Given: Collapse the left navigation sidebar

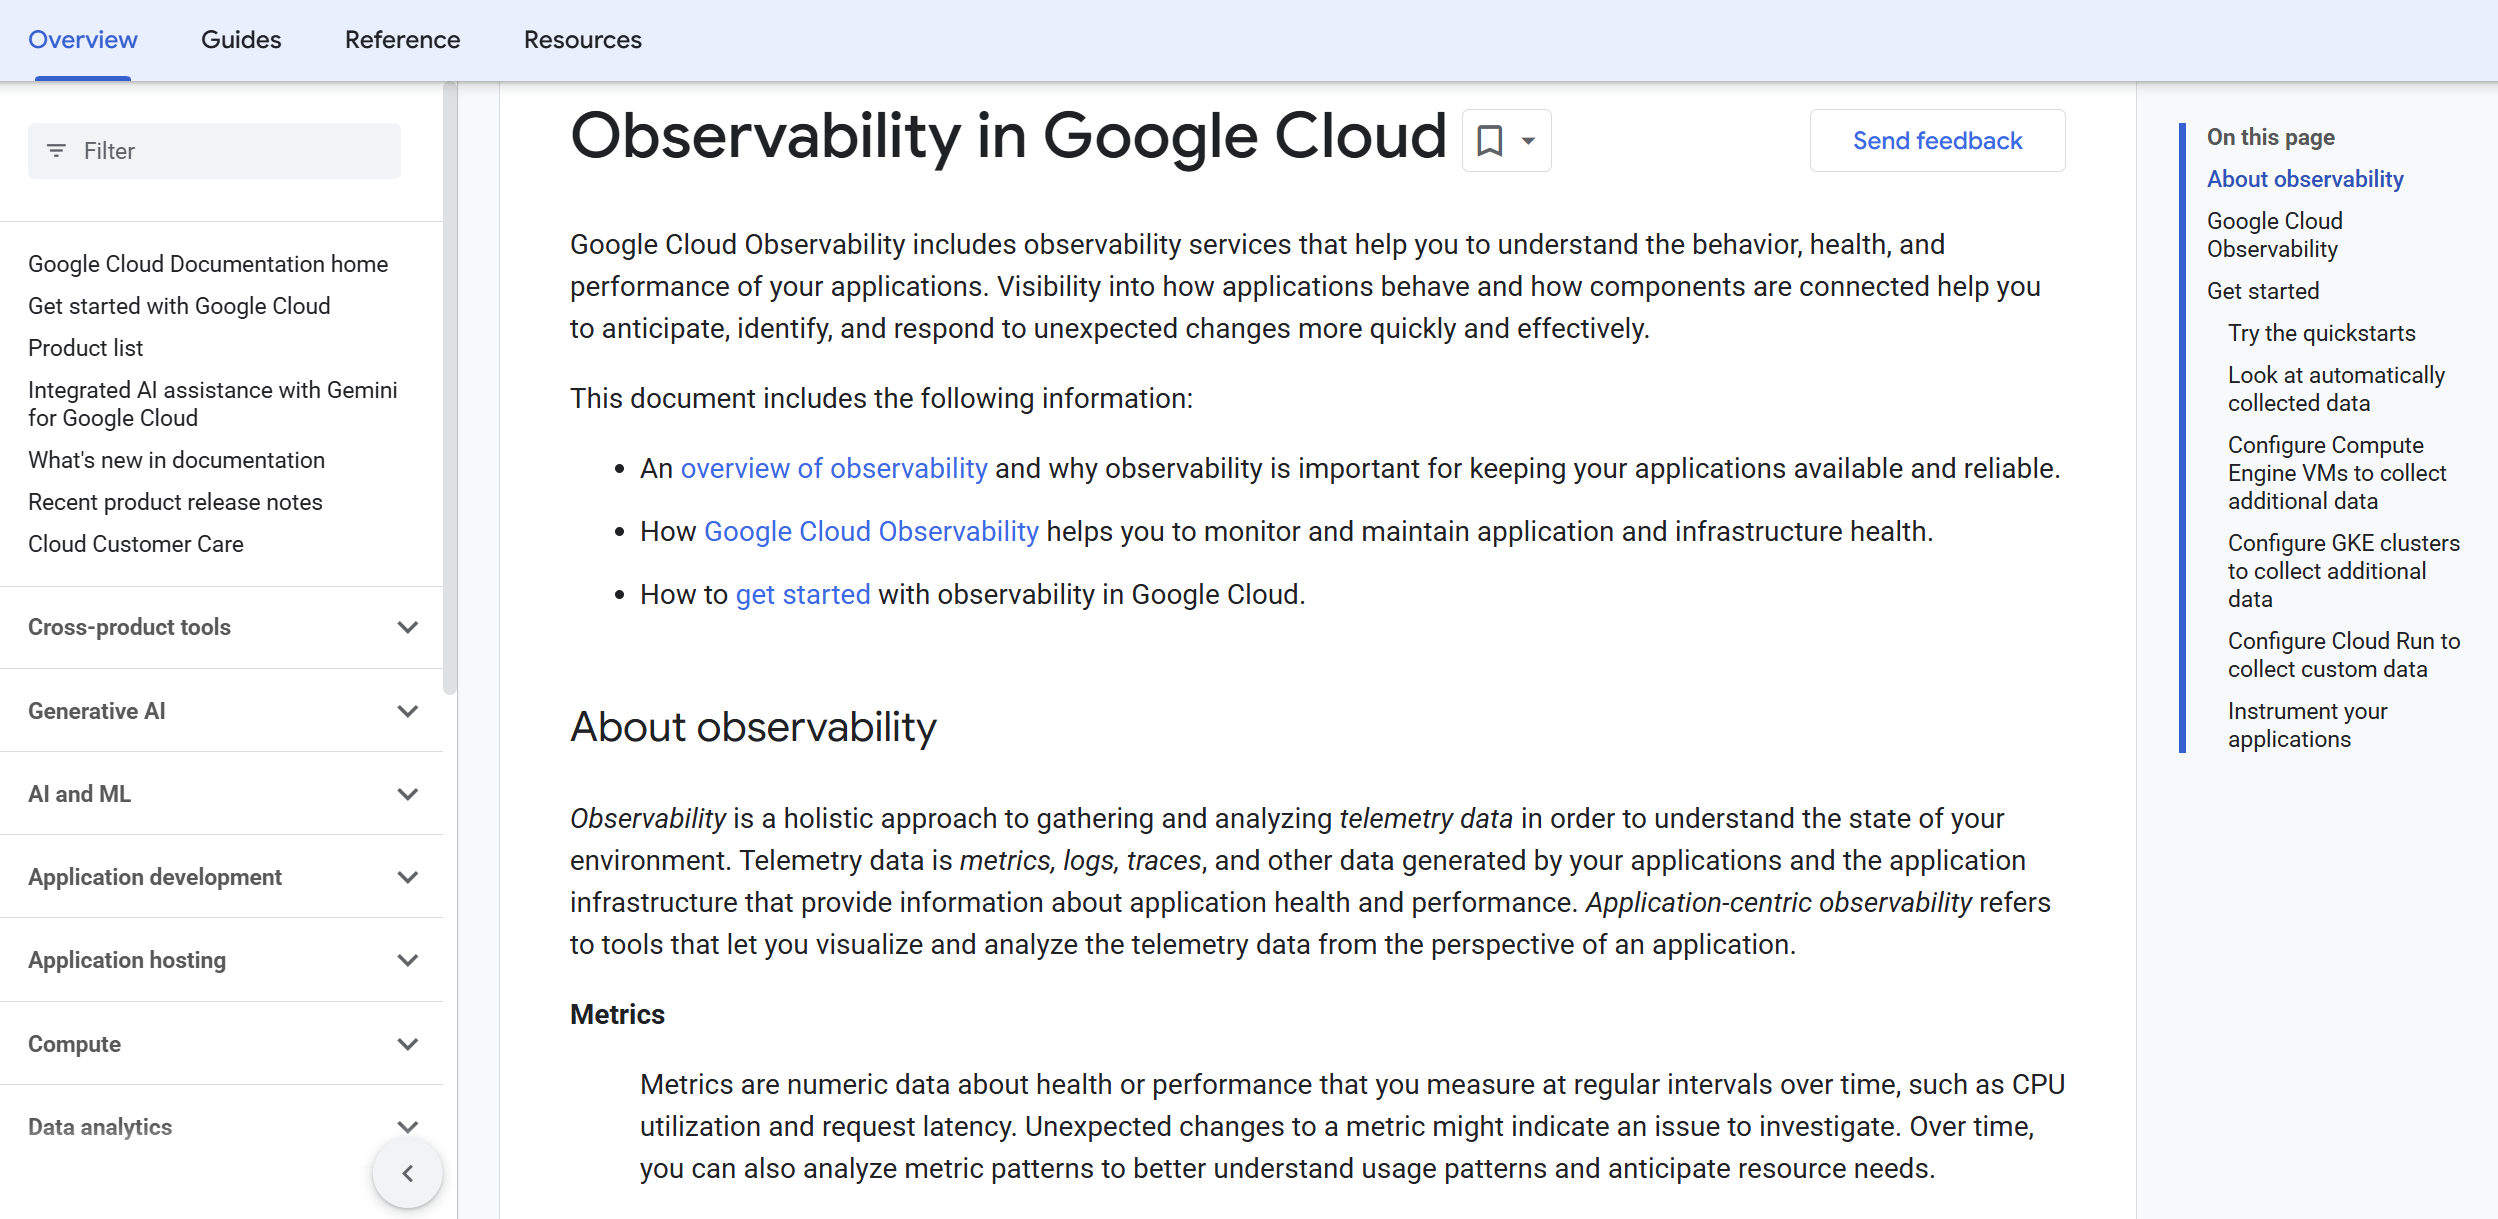Looking at the screenshot, I should click(407, 1172).
